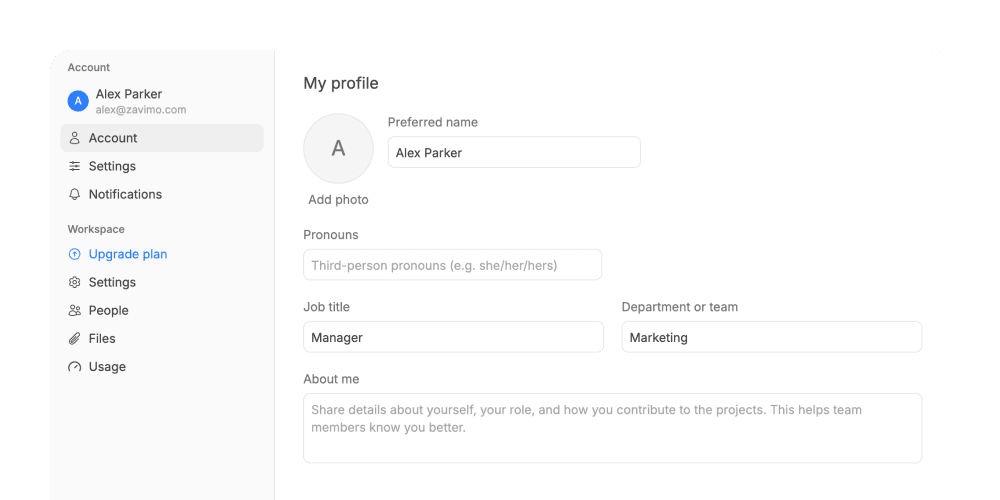Click the Files paperclip icon

(x=75, y=338)
